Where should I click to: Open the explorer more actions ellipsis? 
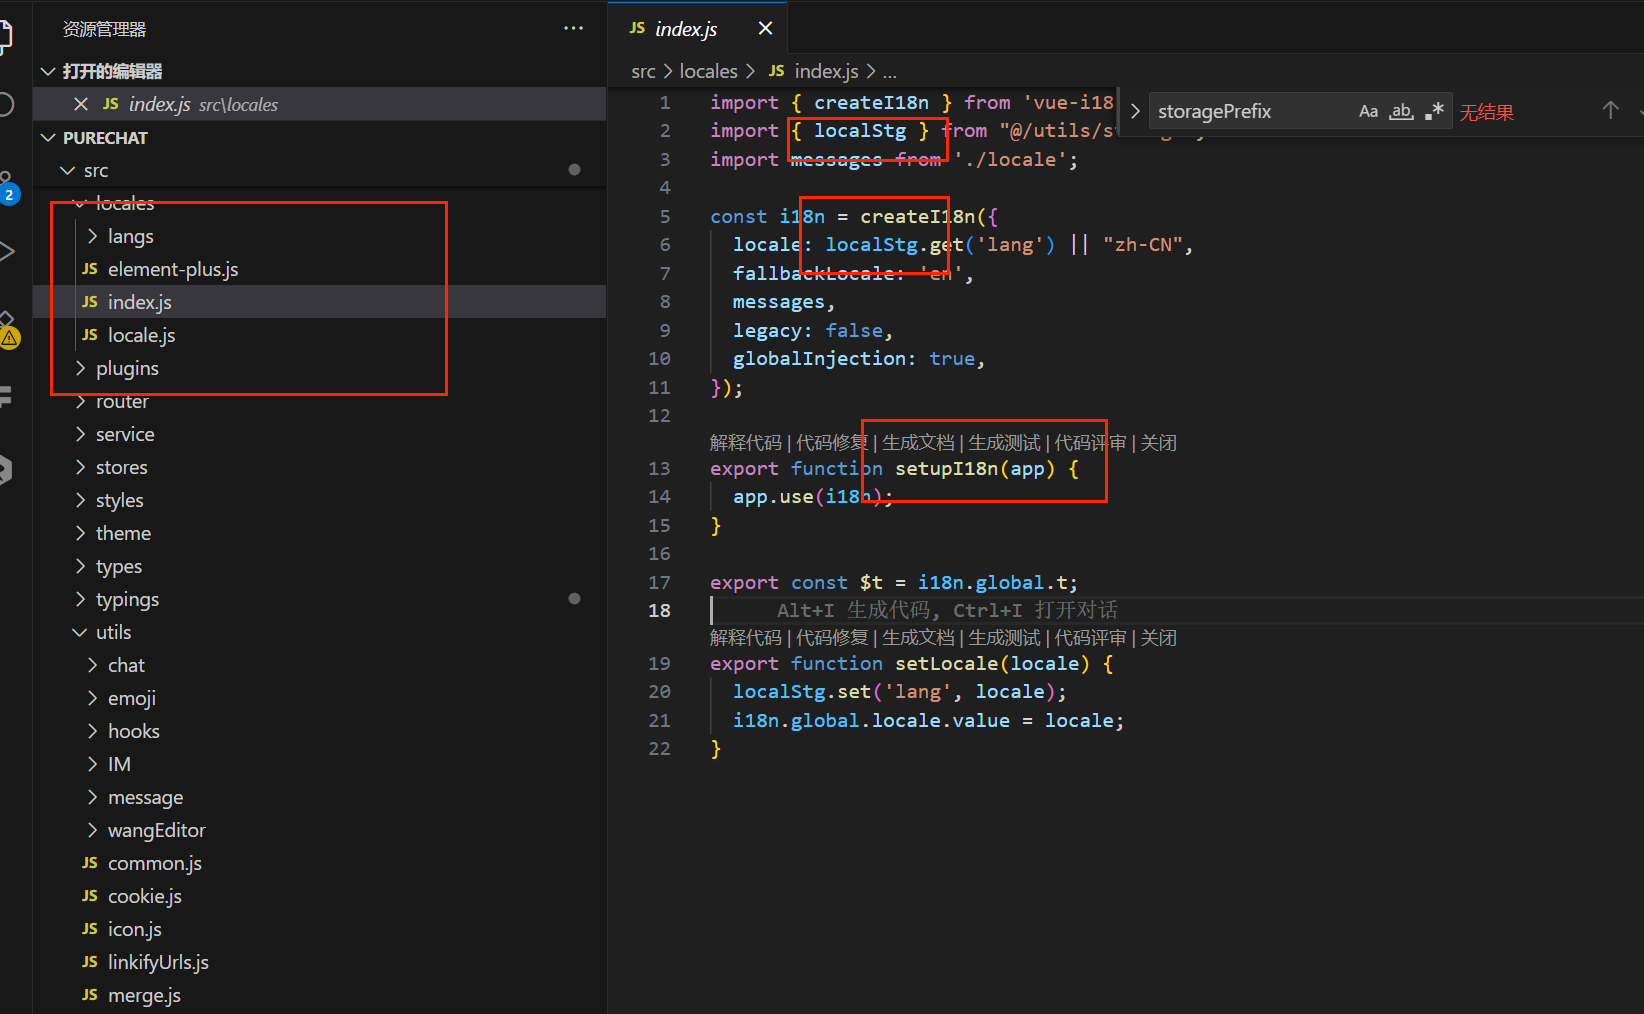[573, 28]
